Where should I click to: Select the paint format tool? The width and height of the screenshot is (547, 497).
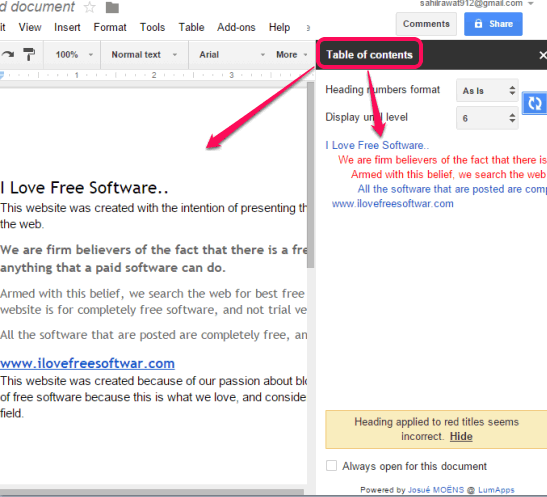(29, 55)
